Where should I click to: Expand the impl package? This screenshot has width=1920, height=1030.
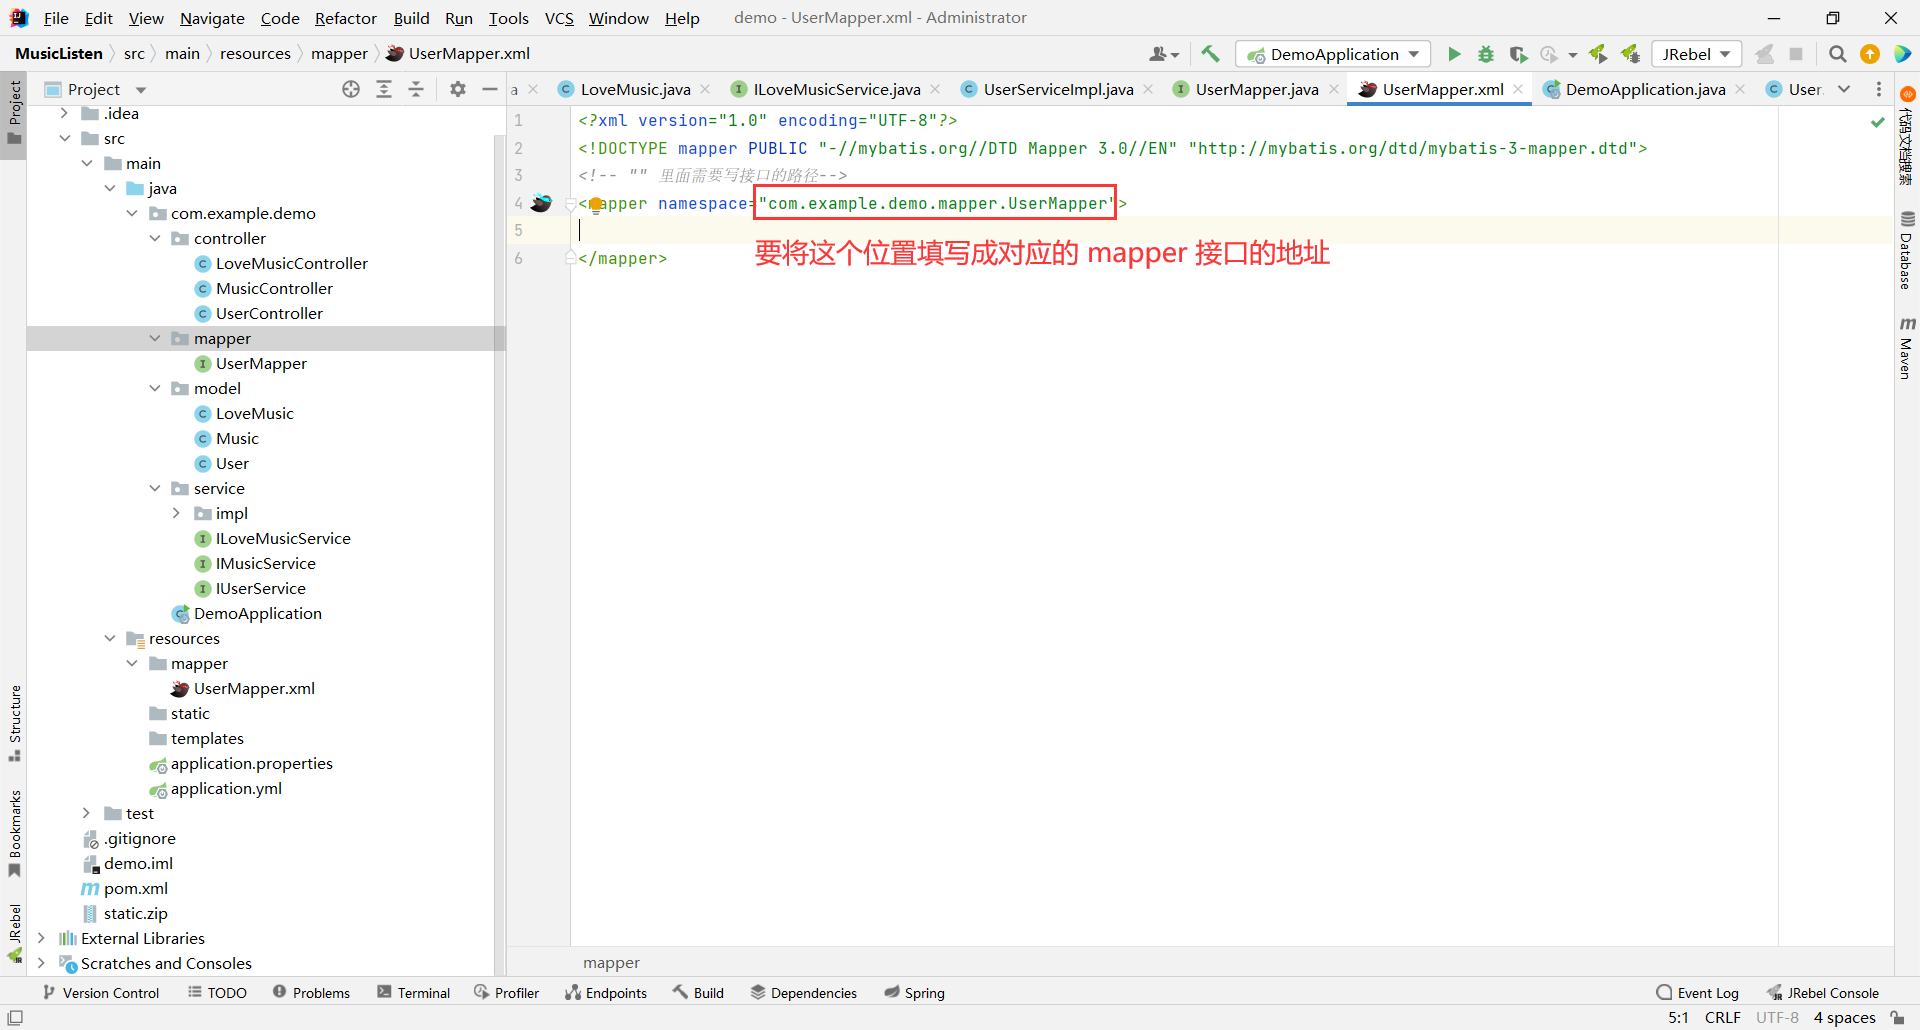coord(177,513)
